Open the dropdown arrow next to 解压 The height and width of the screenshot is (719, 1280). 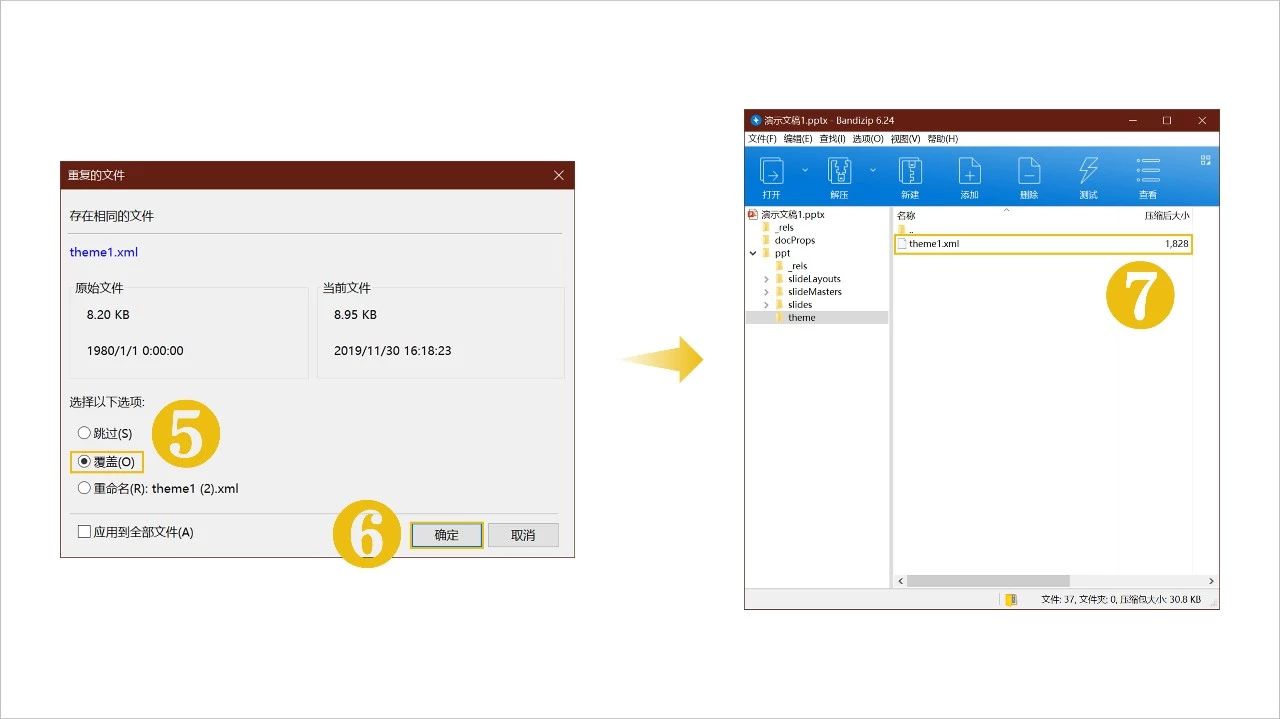(873, 170)
